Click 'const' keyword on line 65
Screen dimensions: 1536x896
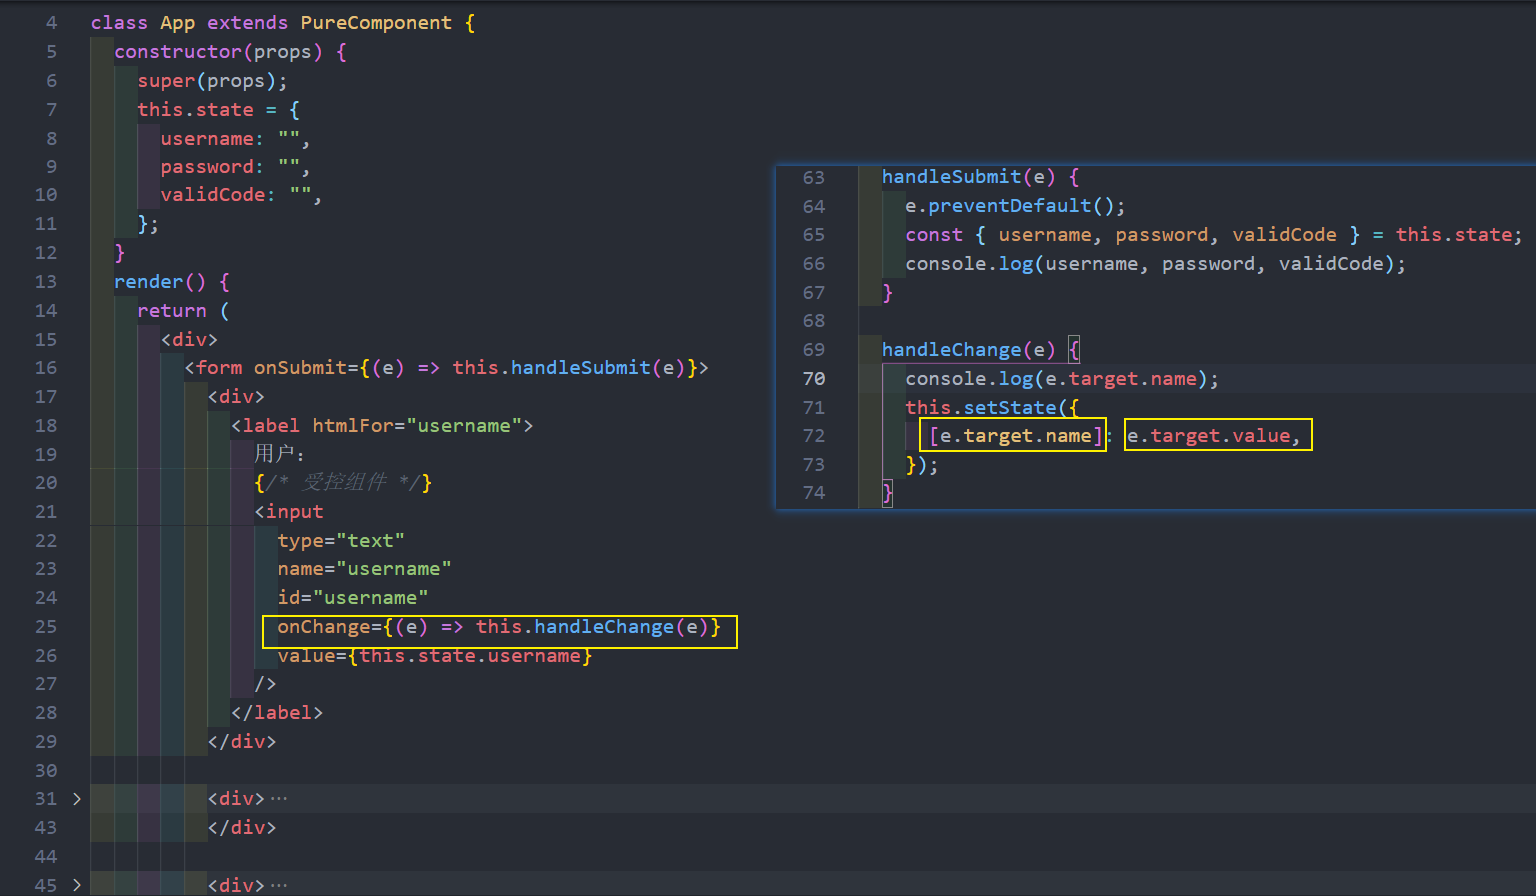934,235
